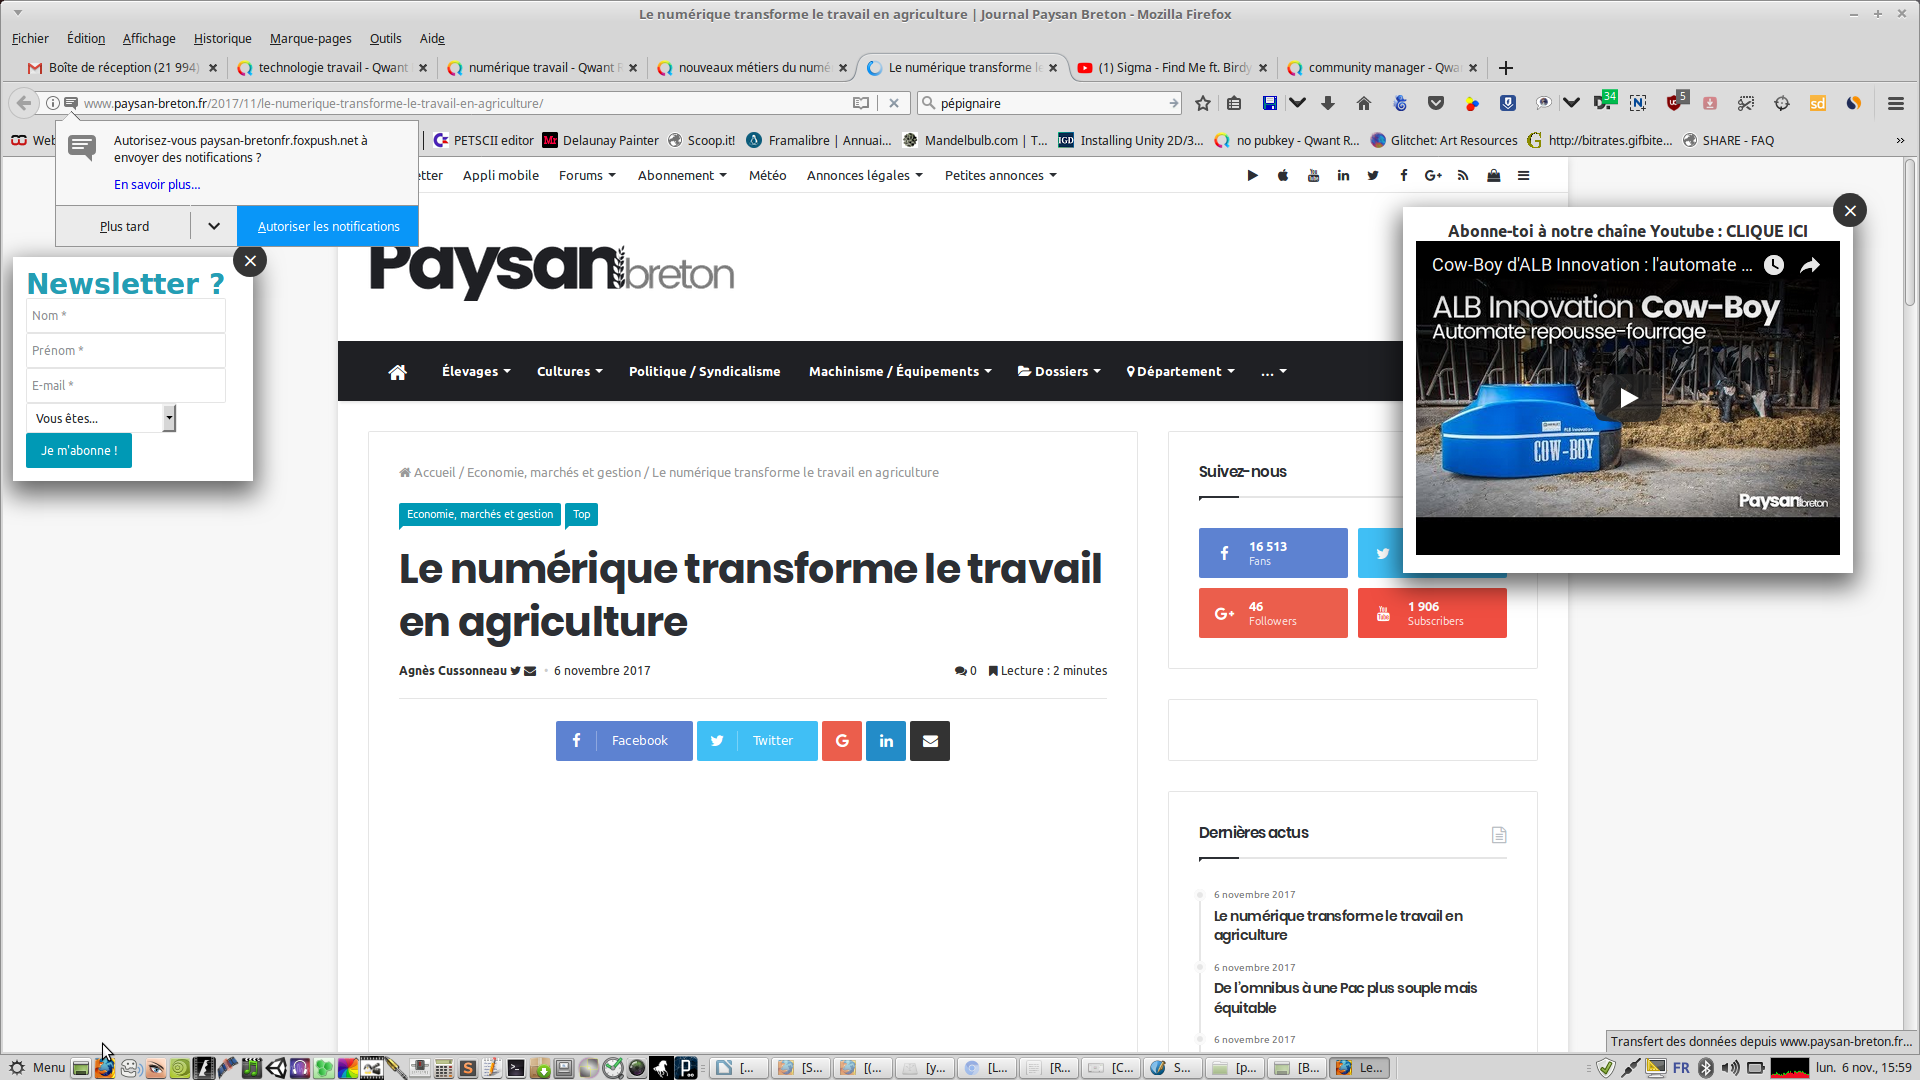The height and width of the screenshot is (1080, 1920).
Task: Click the 'En savoir plus...' link
Action: 157,184
